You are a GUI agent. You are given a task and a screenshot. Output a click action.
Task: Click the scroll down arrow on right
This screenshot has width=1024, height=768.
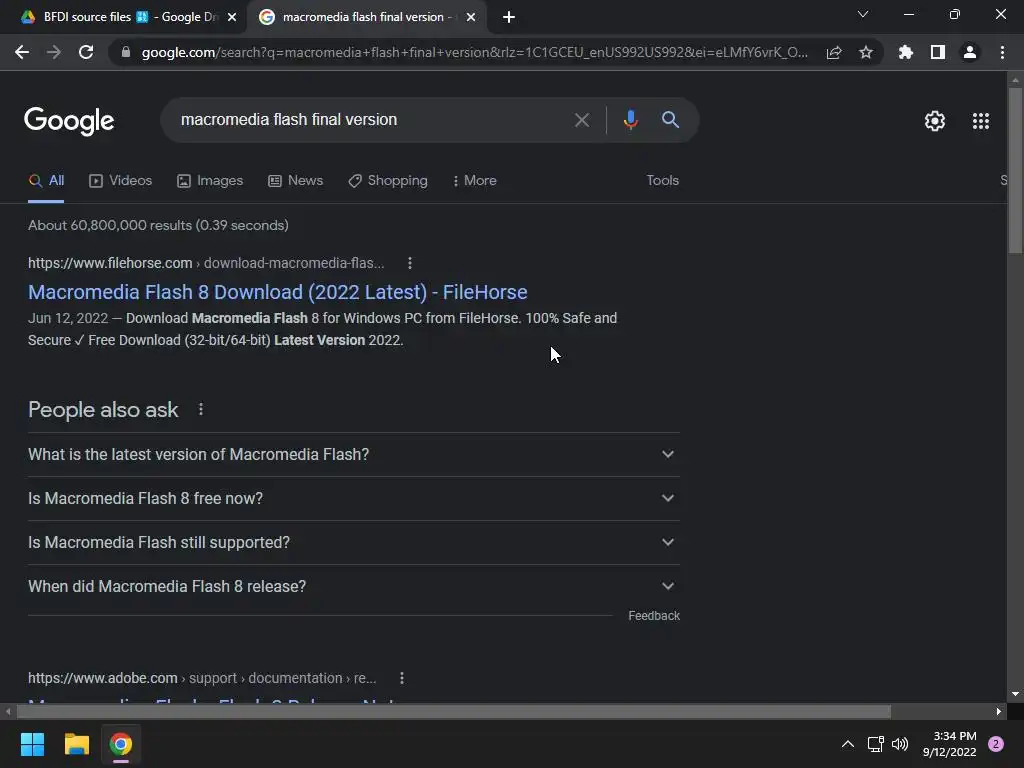coord(1015,694)
